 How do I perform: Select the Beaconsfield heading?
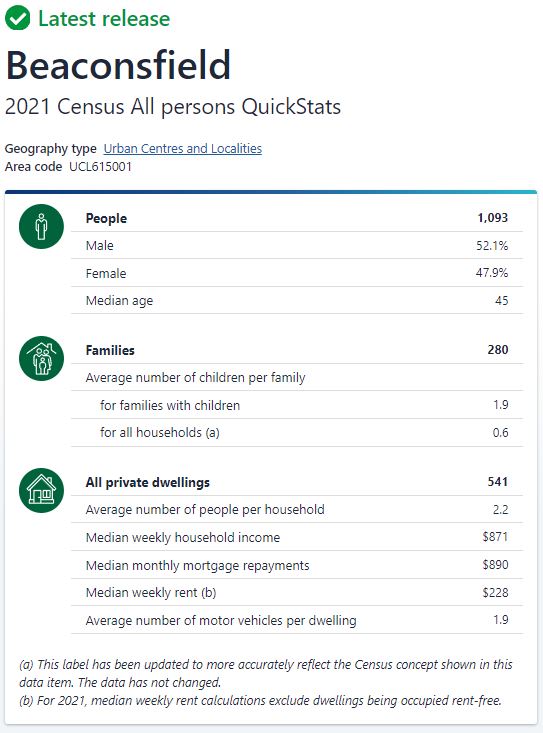click(x=118, y=65)
